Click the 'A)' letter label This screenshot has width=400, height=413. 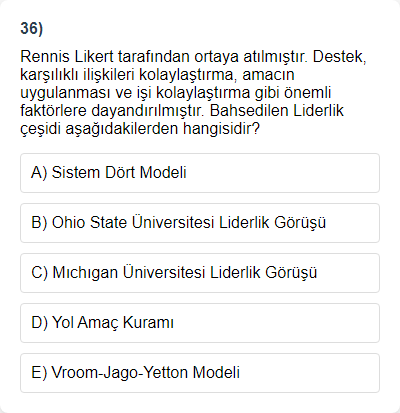(x=39, y=173)
